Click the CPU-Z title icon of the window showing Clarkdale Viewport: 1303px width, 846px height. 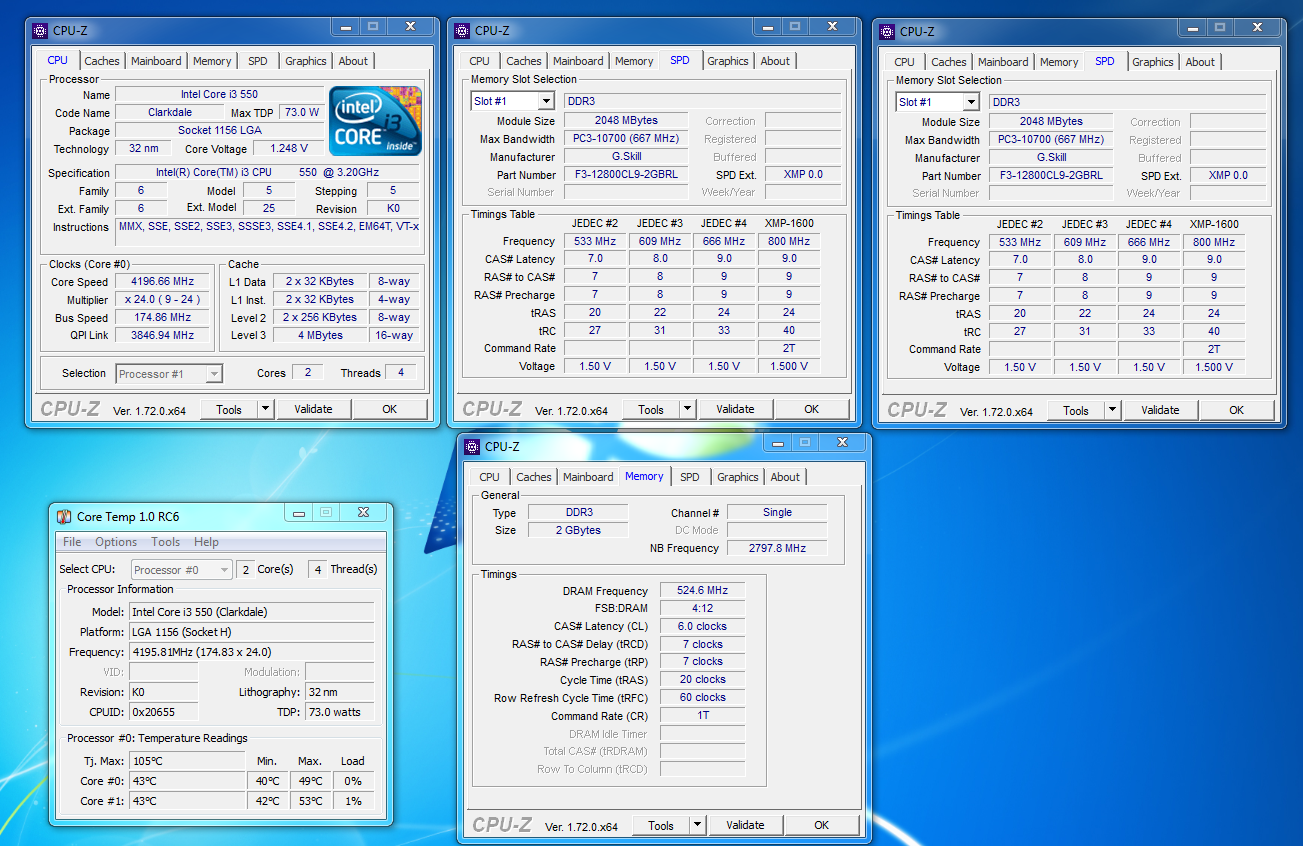click(x=40, y=30)
